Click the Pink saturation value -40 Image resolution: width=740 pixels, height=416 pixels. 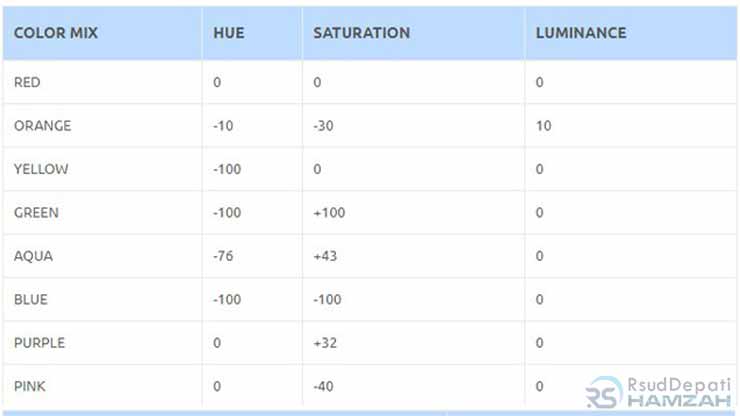[323, 386]
